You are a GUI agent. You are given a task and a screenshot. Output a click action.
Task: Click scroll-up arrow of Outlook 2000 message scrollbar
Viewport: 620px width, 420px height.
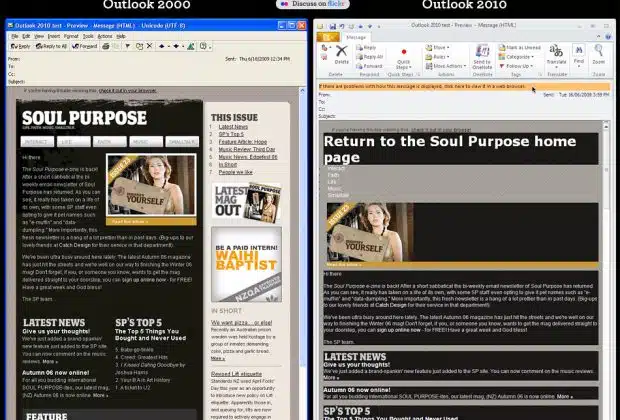[x=302, y=91]
